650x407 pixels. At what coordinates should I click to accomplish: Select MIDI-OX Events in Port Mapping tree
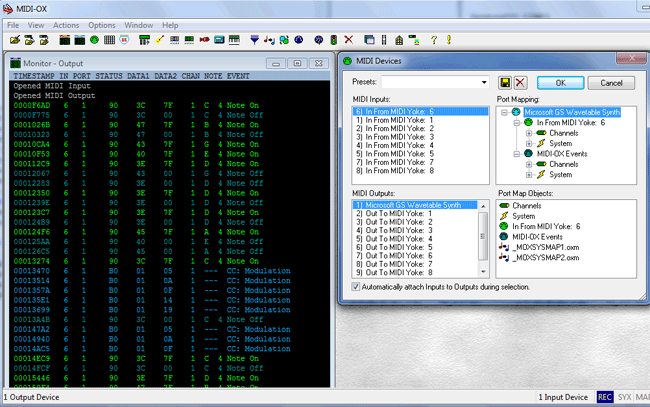(x=562, y=154)
